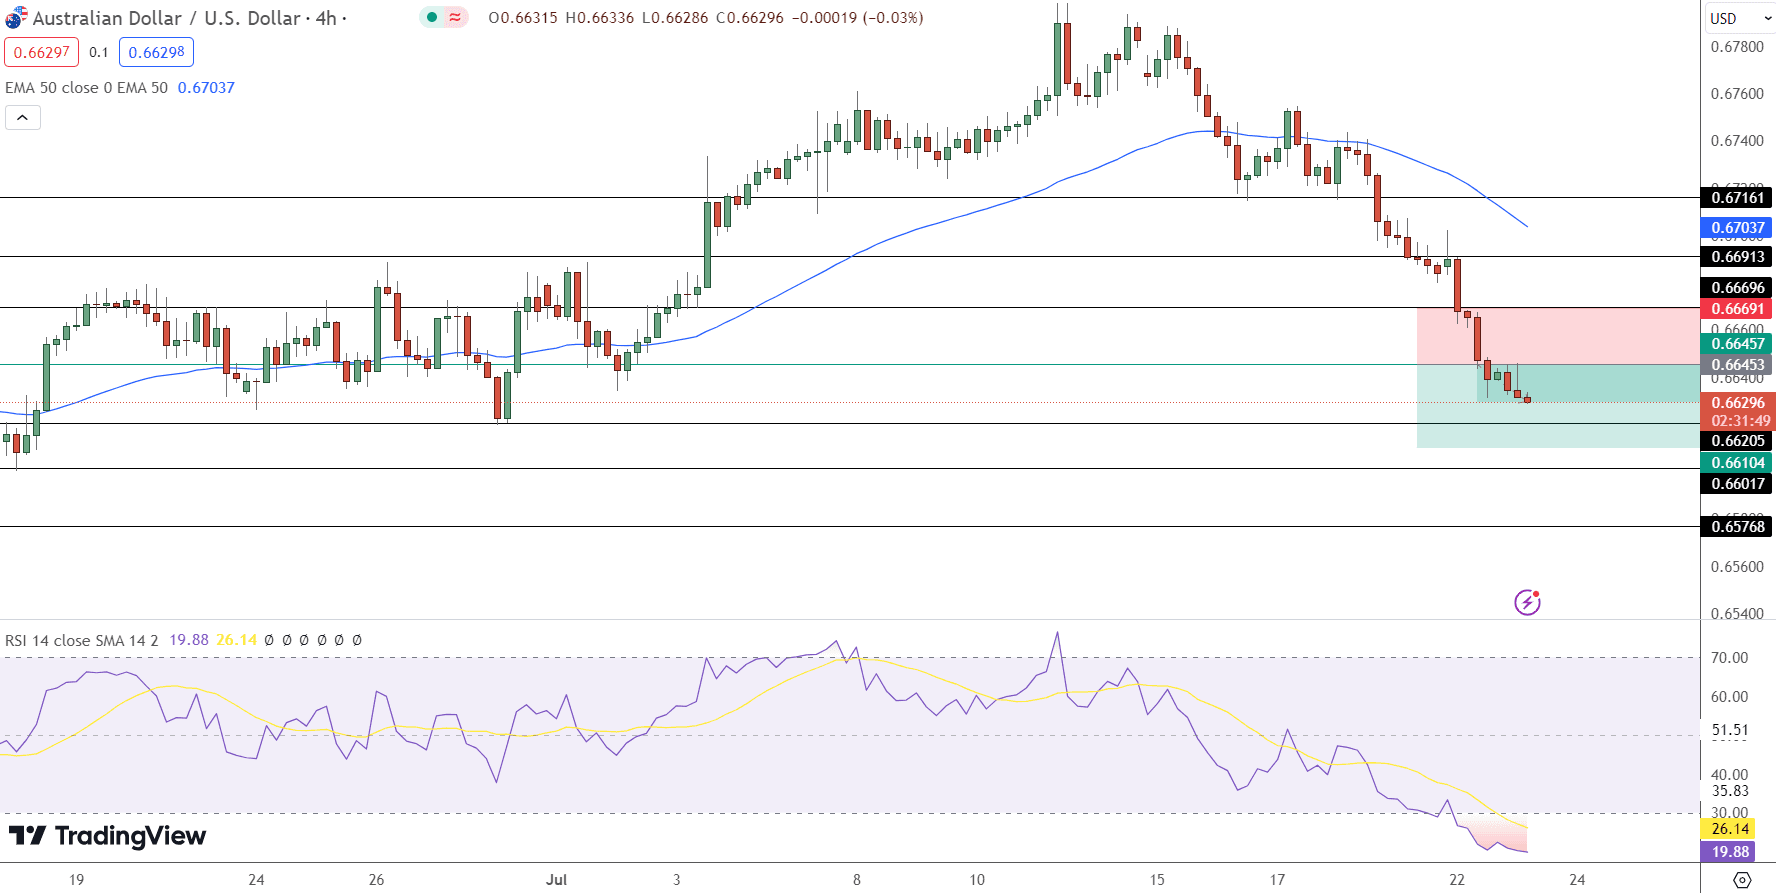Image resolution: width=1776 pixels, height=893 pixels.
Task: Click the green 0.66457 price label
Action: coord(1737,344)
